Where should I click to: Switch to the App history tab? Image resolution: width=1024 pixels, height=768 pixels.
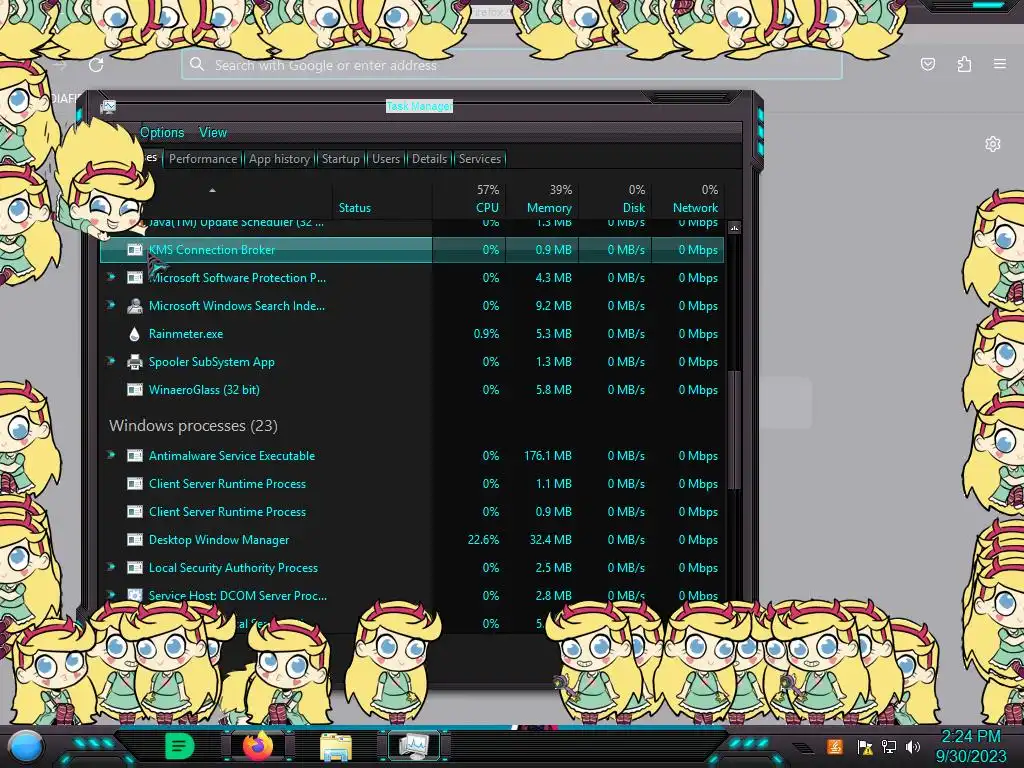(x=280, y=159)
